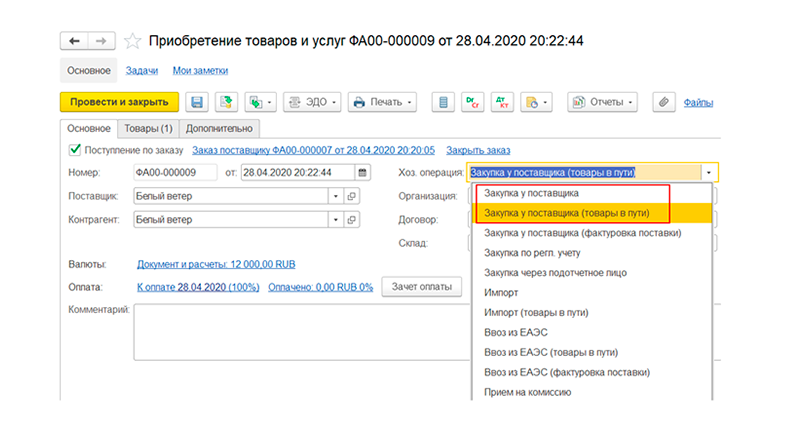This screenshot has width=805, height=432.
Task: Show the document movements list icon
Action: coord(443,102)
